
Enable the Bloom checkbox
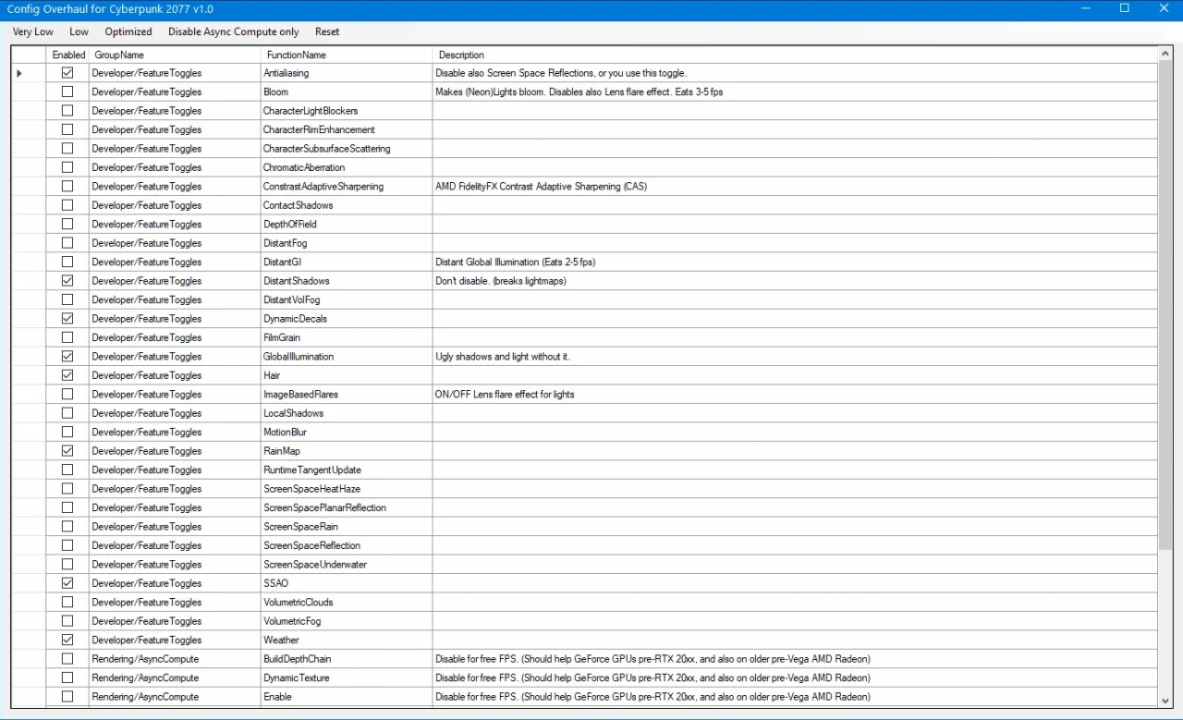pyautogui.click(x=67, y=92)
